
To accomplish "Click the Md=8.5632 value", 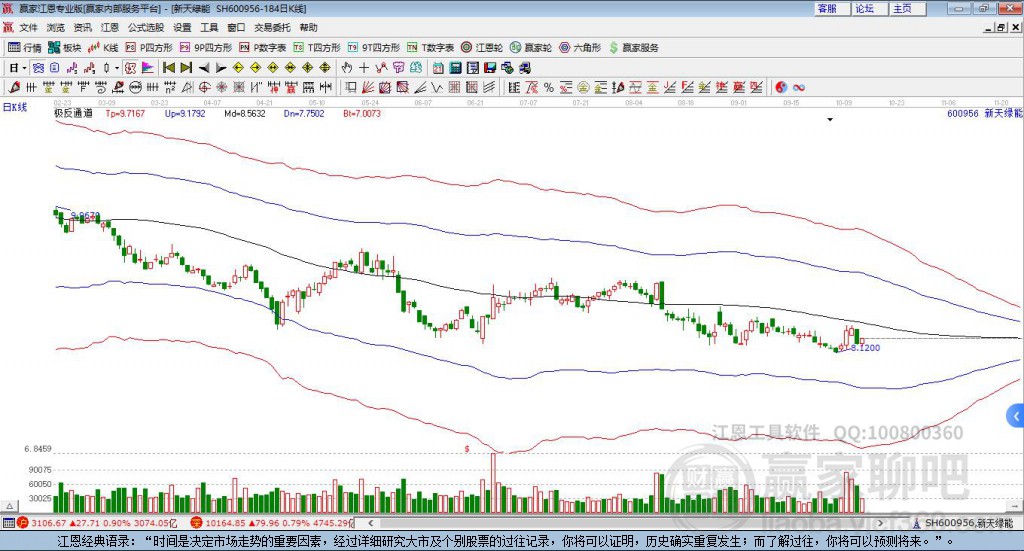I will pos(245,113).
